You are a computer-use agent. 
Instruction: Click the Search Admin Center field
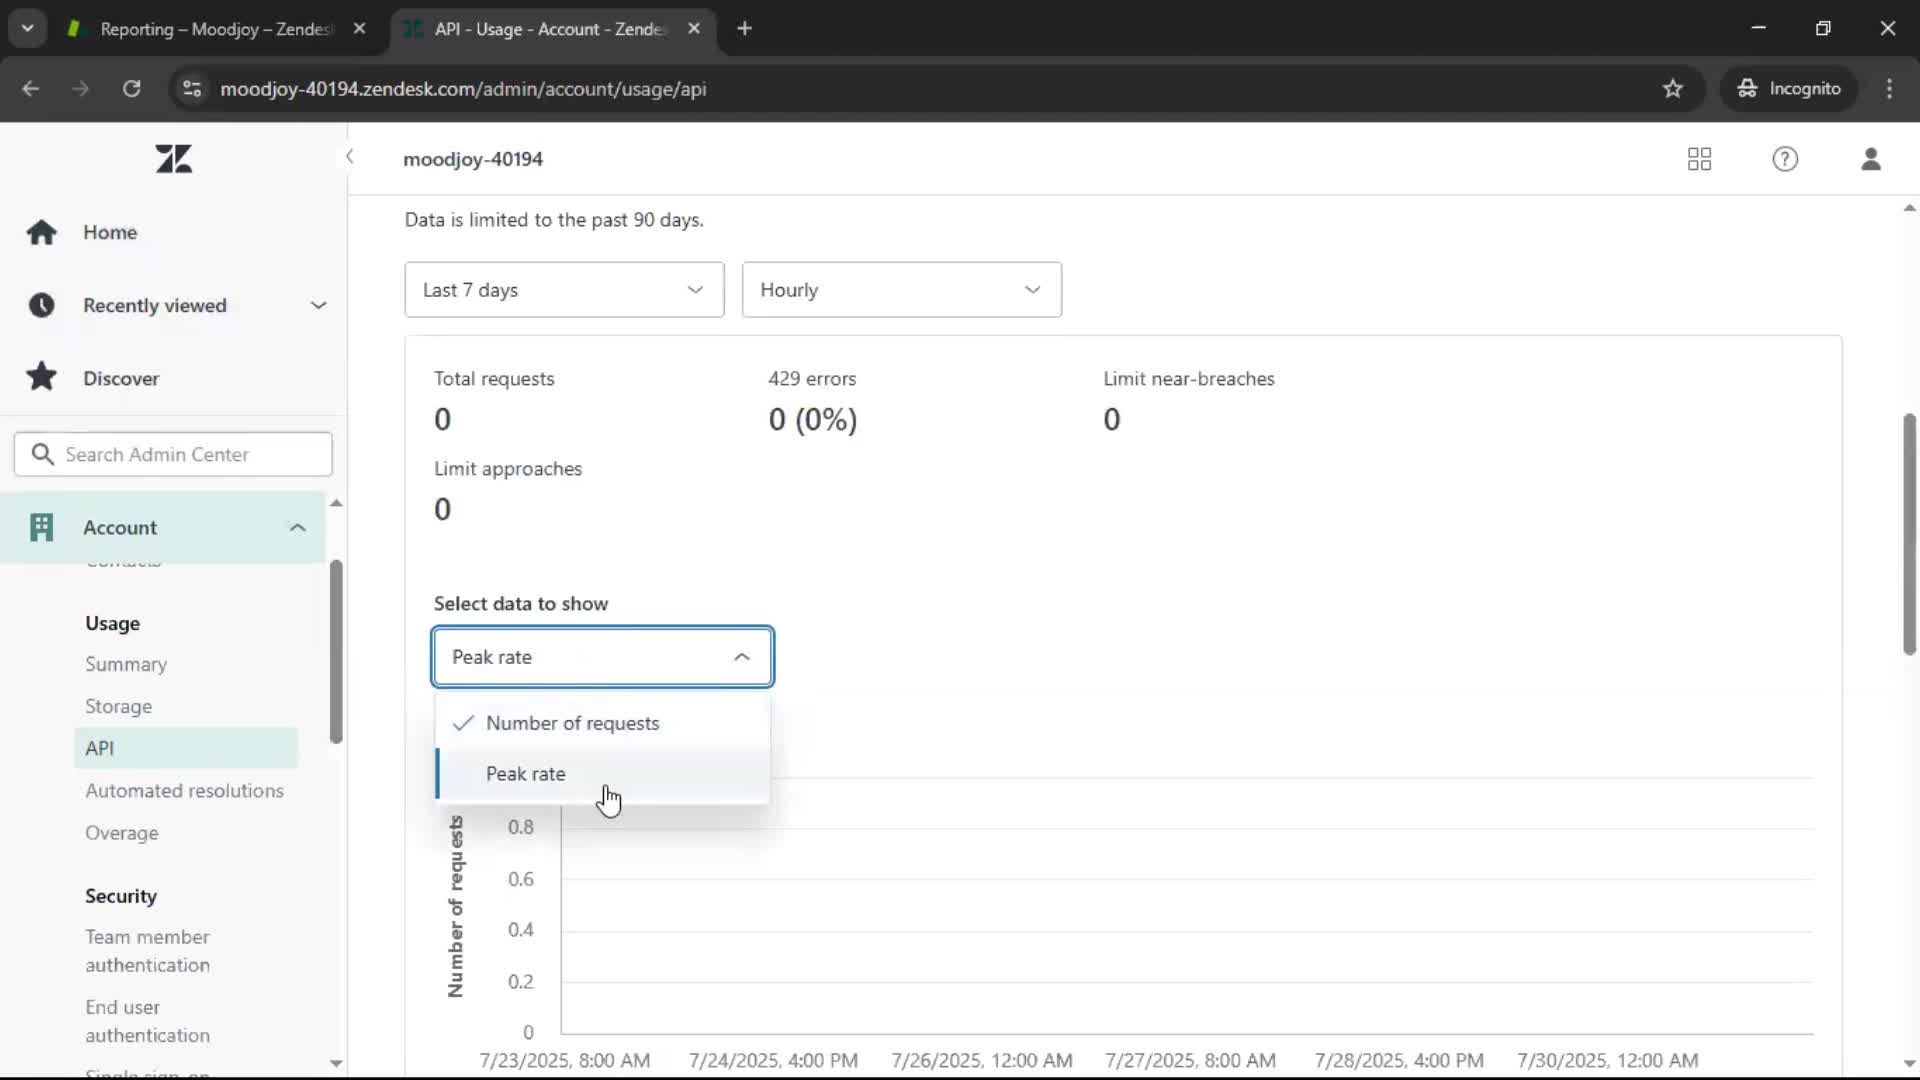pyautogui.click(x=173, y=454)
